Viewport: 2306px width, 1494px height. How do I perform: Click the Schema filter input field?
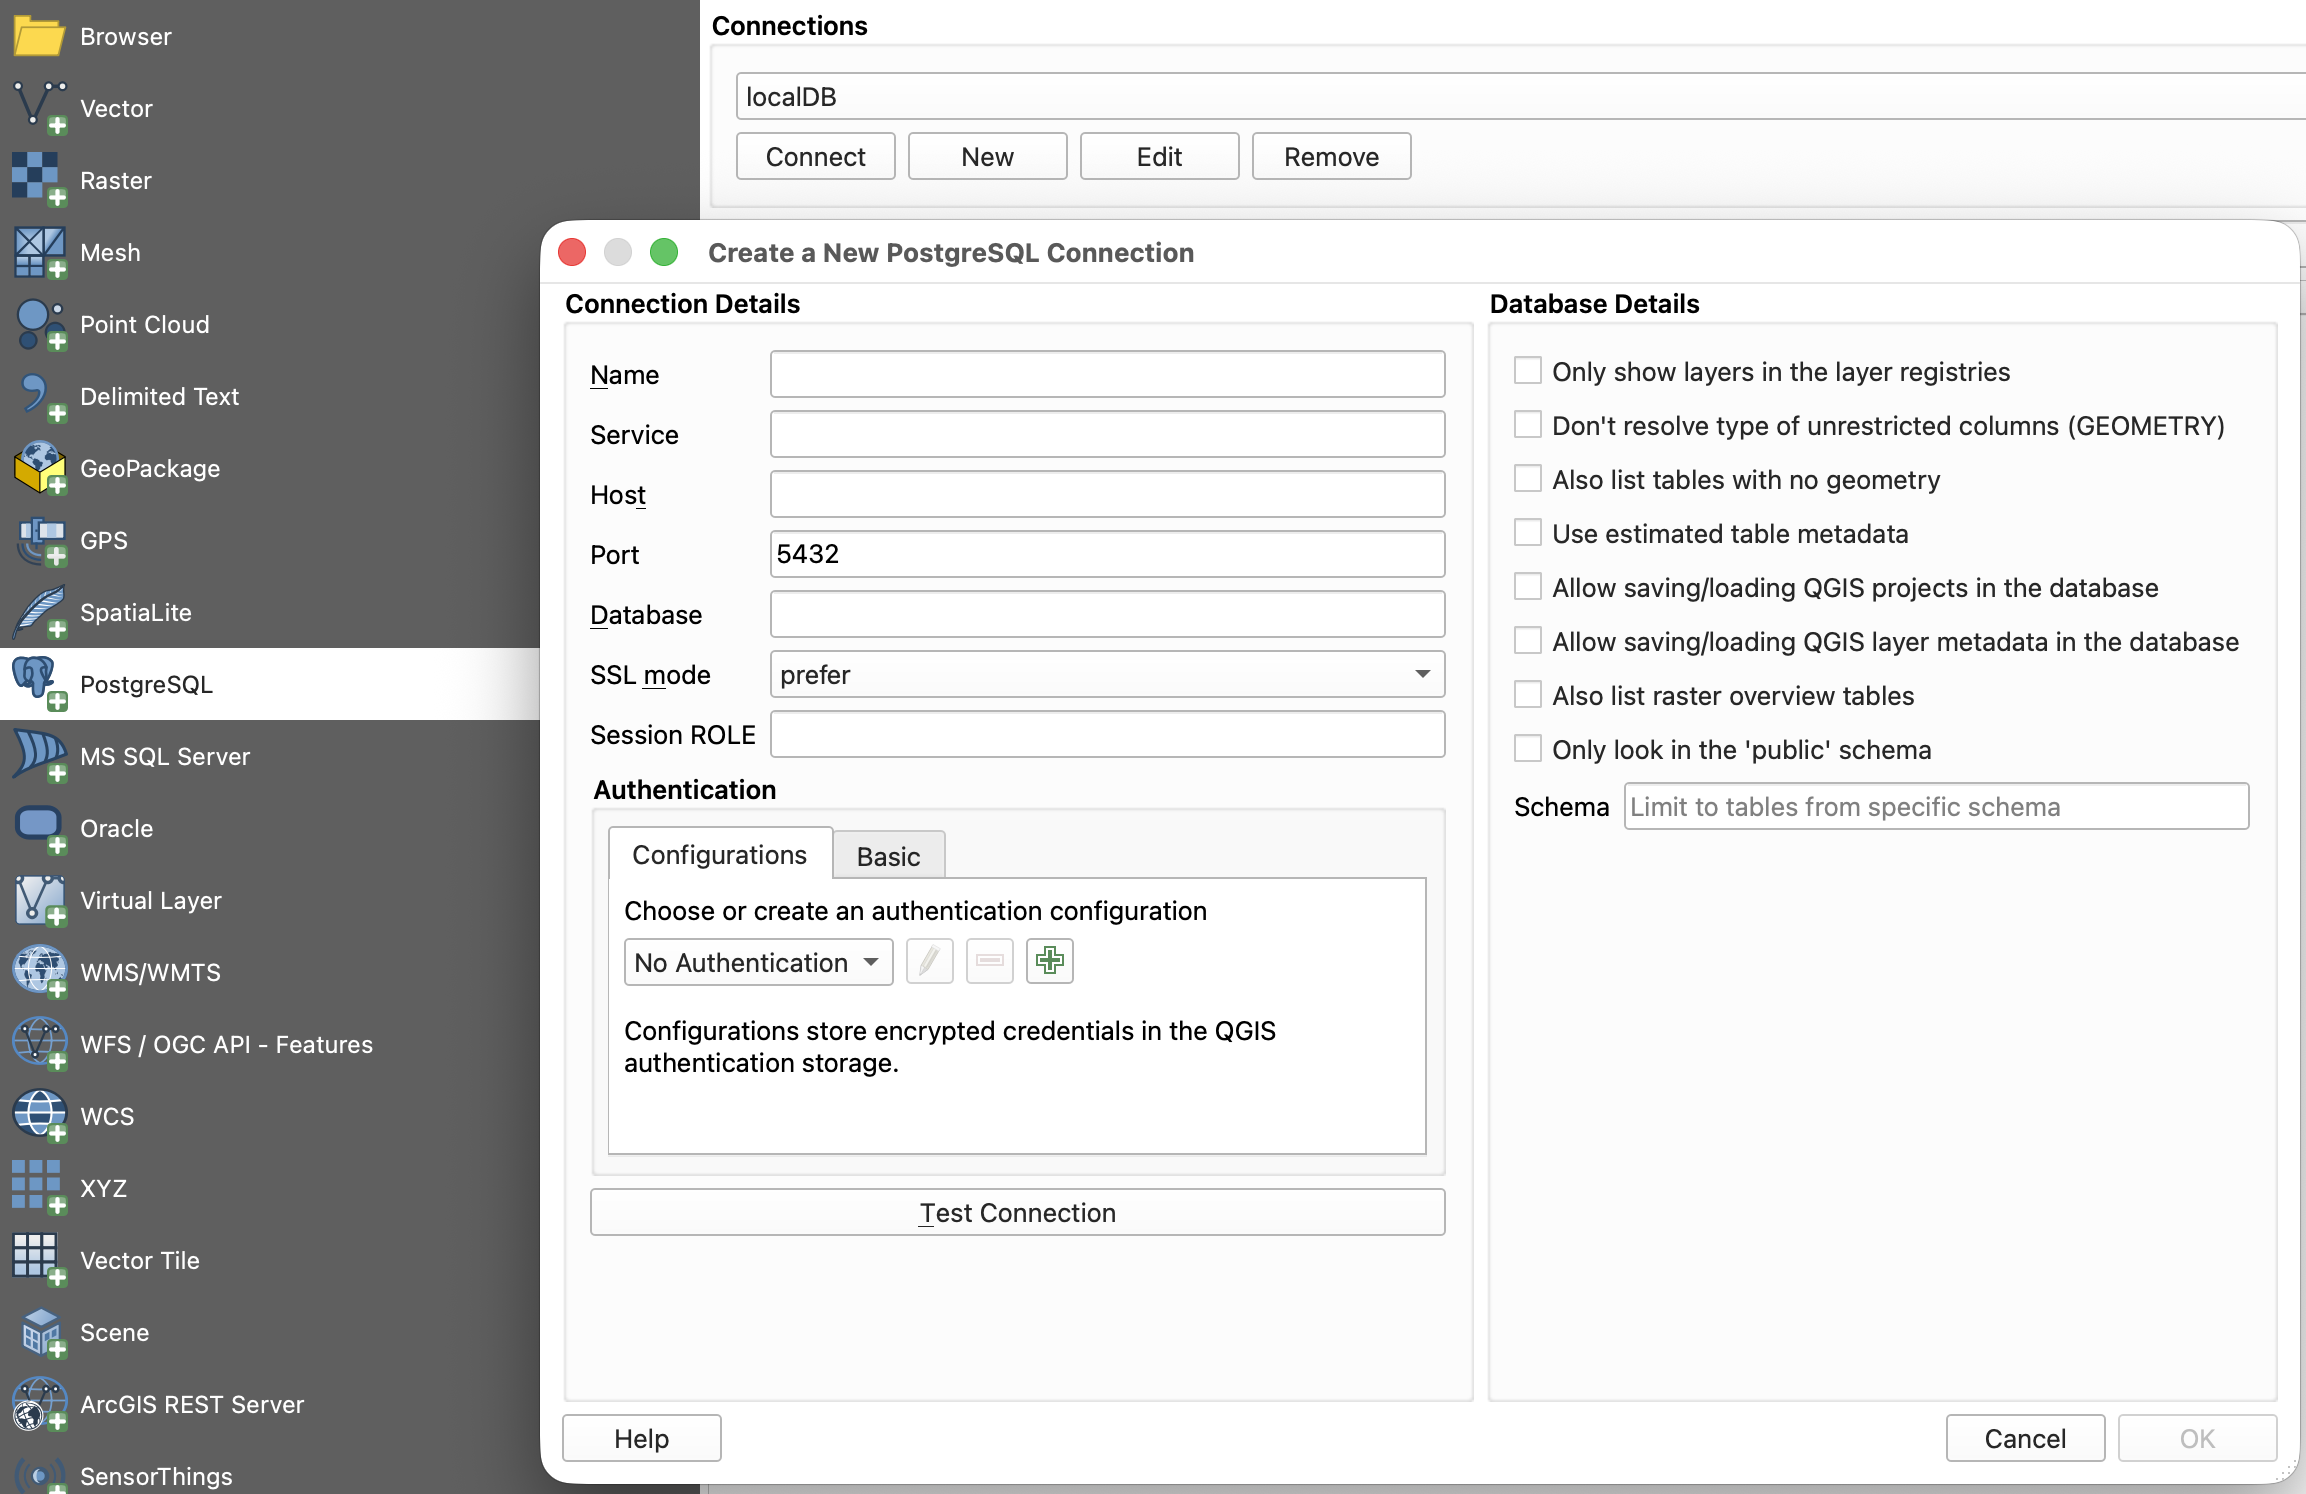click(1936, 806)
